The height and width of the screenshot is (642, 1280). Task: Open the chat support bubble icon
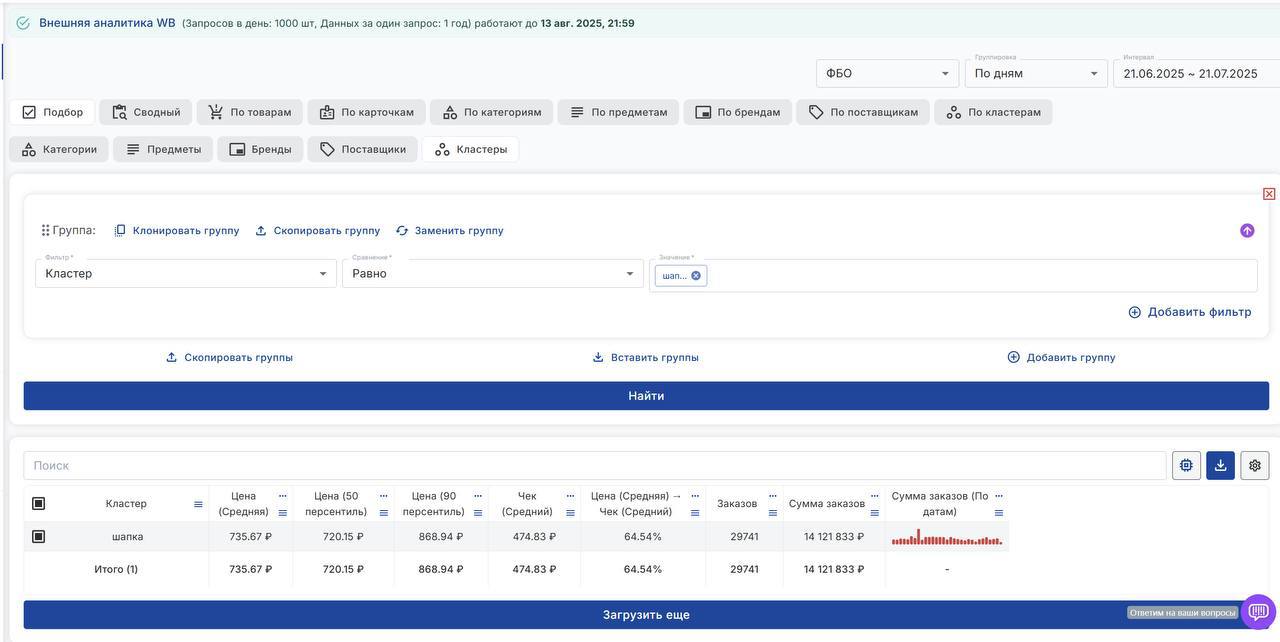click(x=1258, y=612)
